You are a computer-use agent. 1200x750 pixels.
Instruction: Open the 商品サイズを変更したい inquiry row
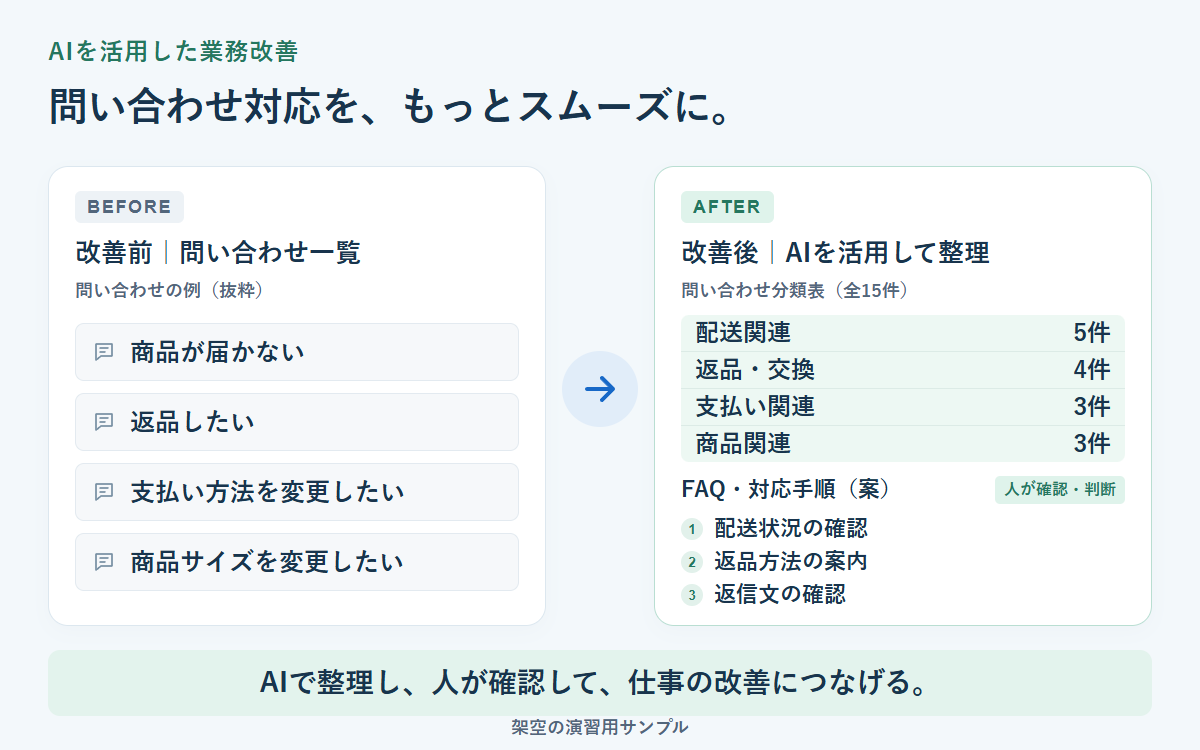point(297,562)
